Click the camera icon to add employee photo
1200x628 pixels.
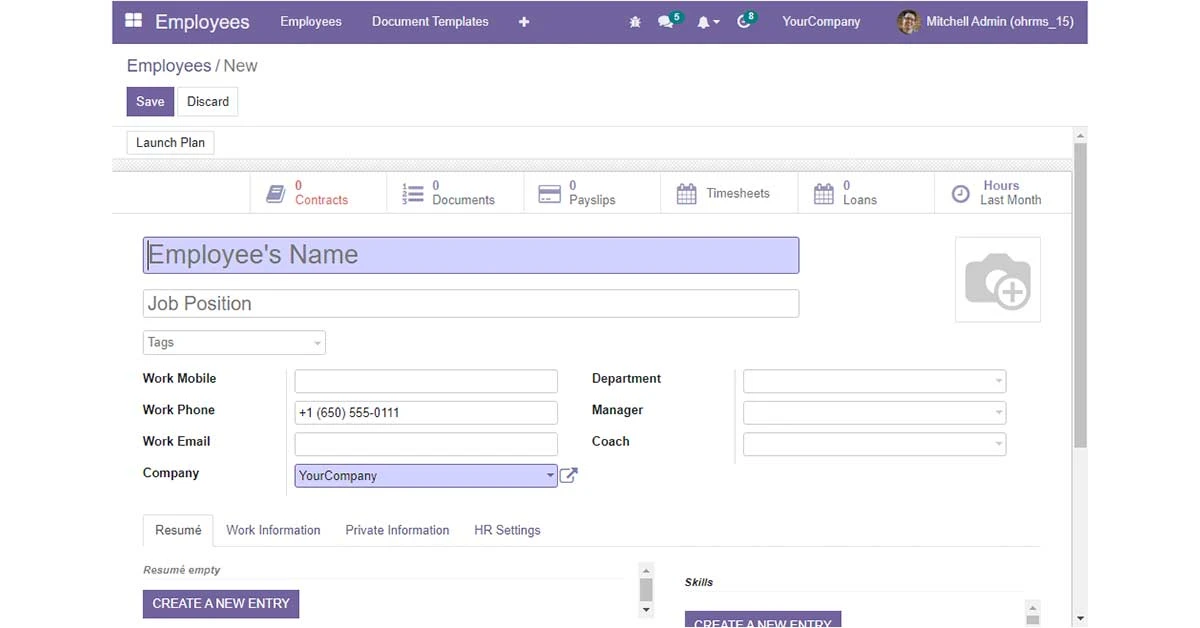(x=997, y=281)
